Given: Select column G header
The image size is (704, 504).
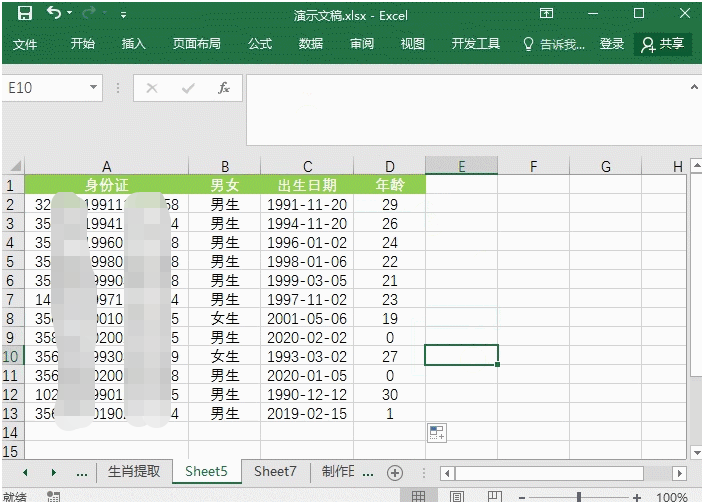Looking at the screenshot, I should pyautogui.click(x=606, y=167).
